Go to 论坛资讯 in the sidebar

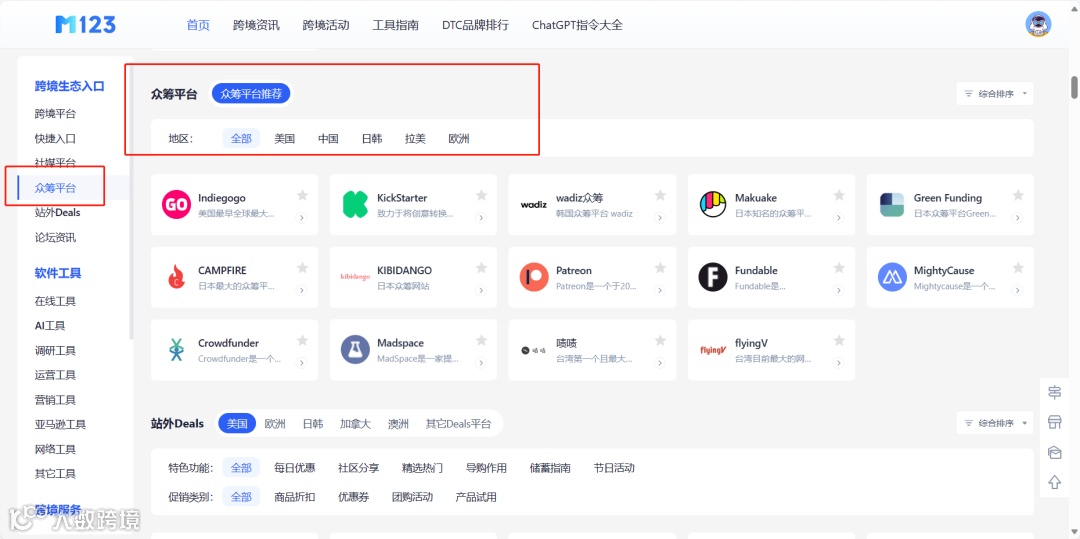56,237
